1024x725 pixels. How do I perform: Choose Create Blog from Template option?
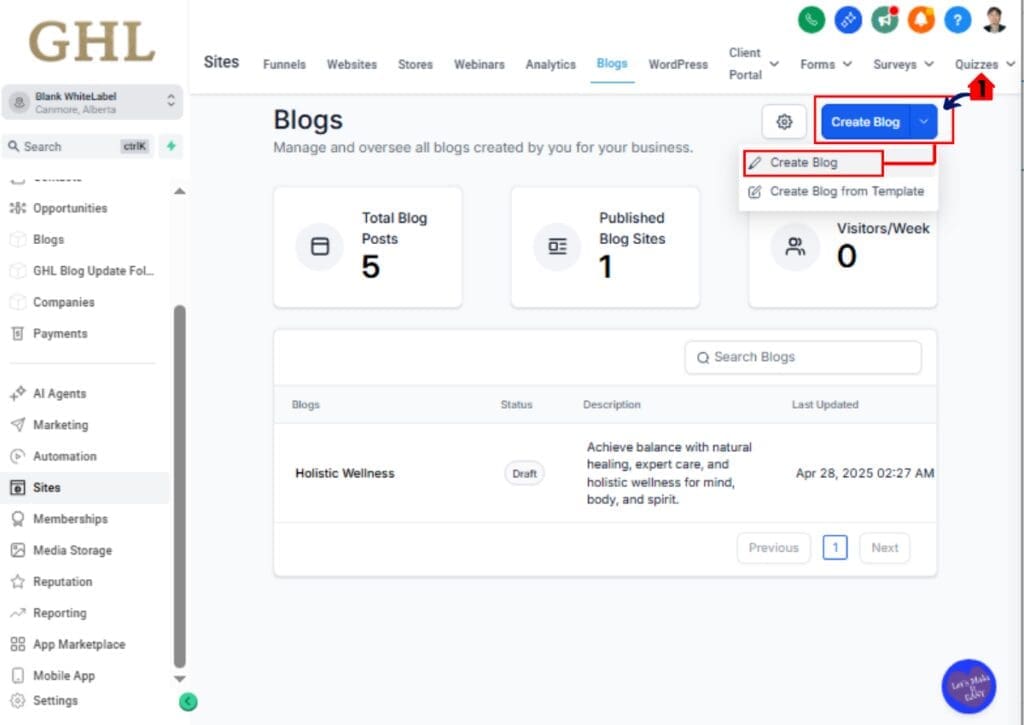tap(848, 191)
